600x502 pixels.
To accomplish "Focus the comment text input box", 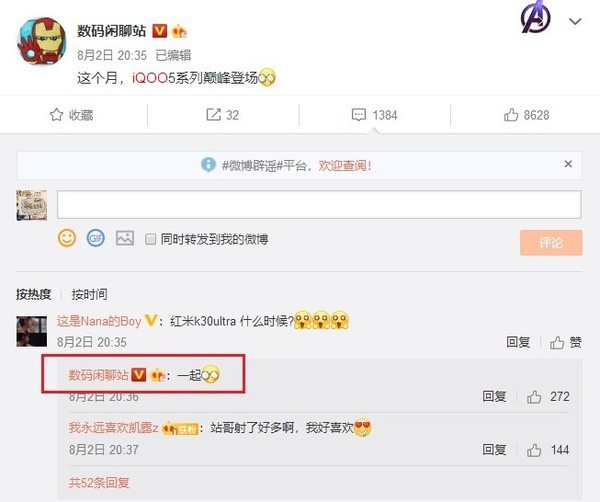I will pyautogui.click(x=319, y=205).
